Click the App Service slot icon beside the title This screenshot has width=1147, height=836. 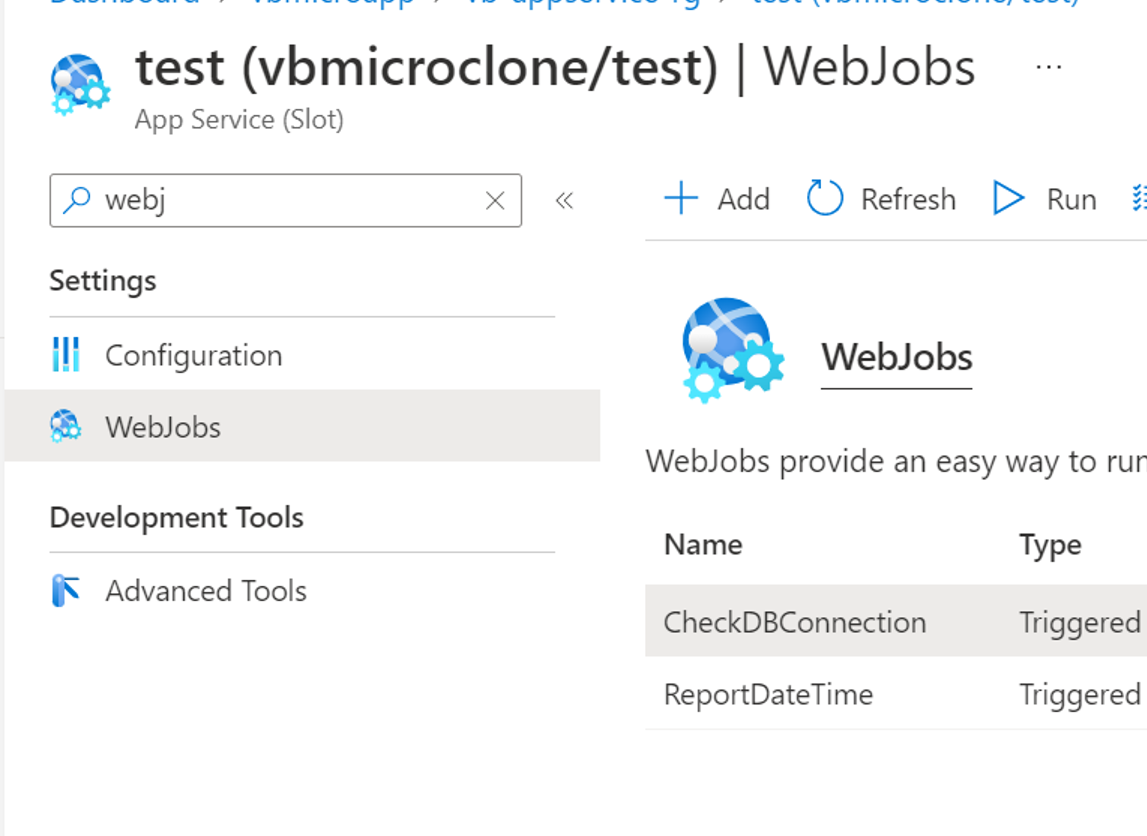[80, 84]
